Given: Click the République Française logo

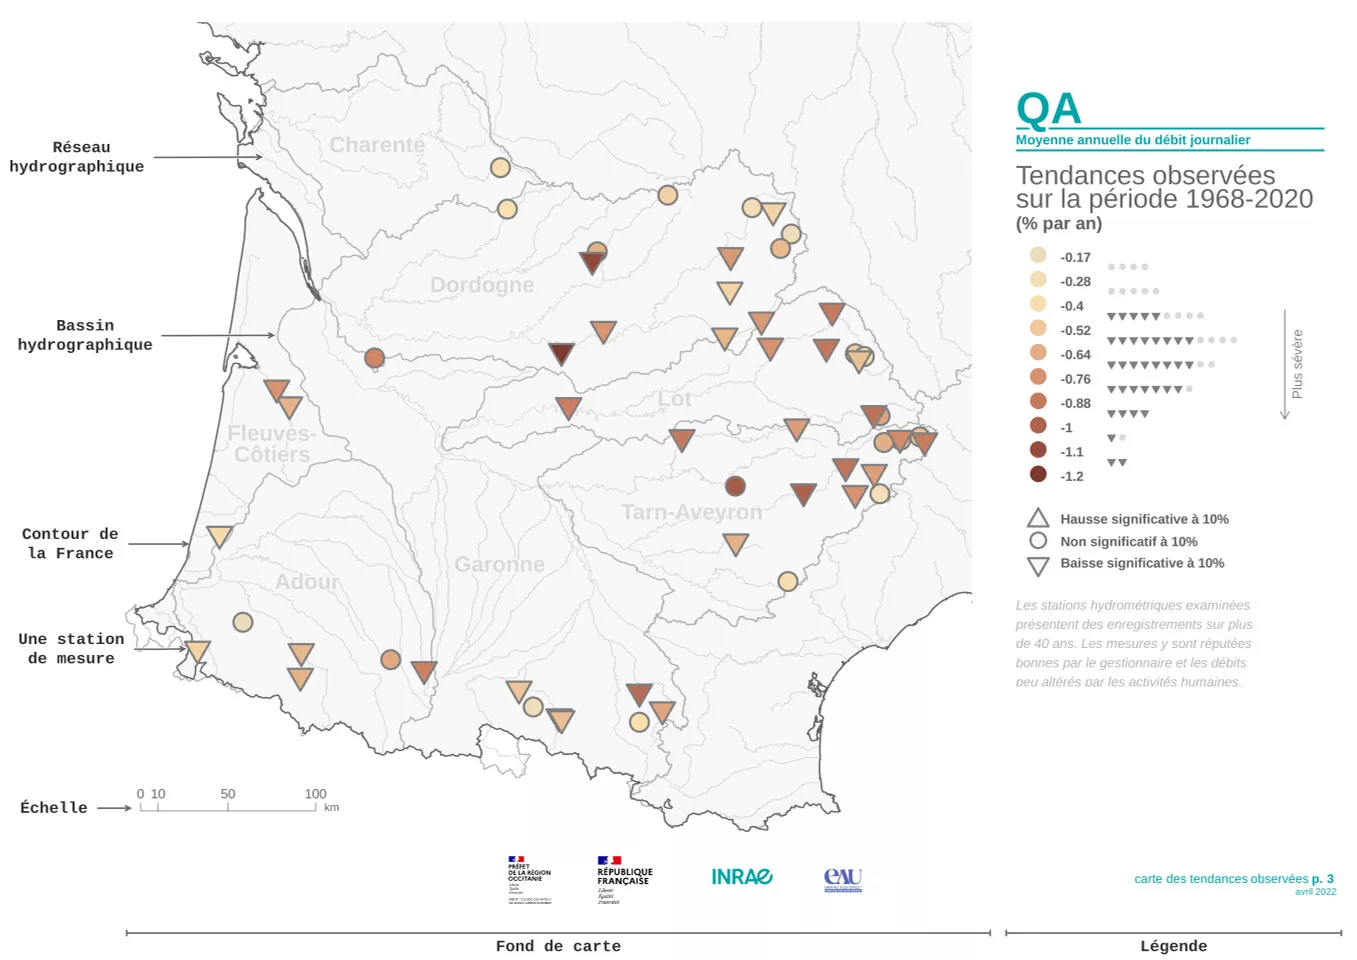Looking at the screenshot, I should click(x=624, y=879).
